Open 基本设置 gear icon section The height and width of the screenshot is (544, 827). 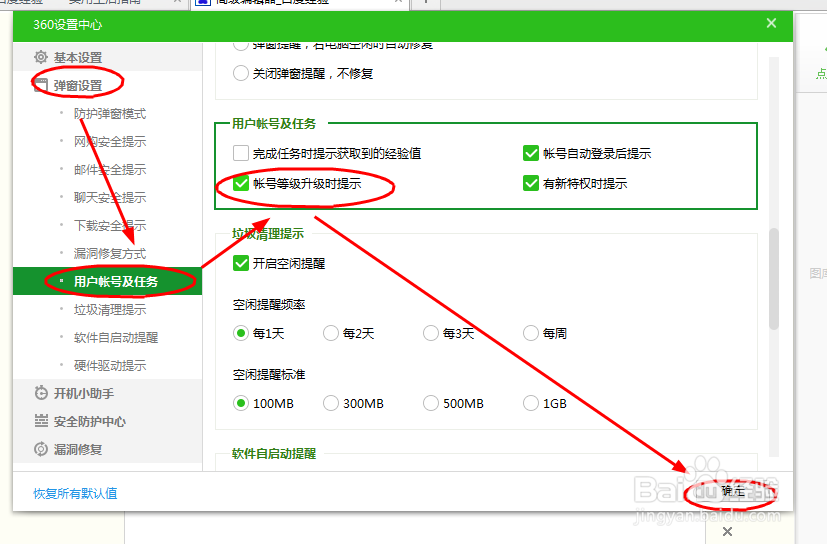(41, 57)
